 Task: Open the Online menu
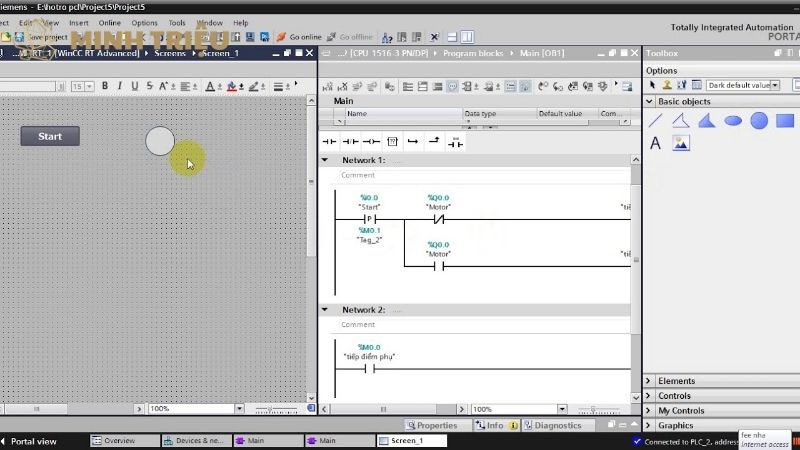click(x=109, y=22)
